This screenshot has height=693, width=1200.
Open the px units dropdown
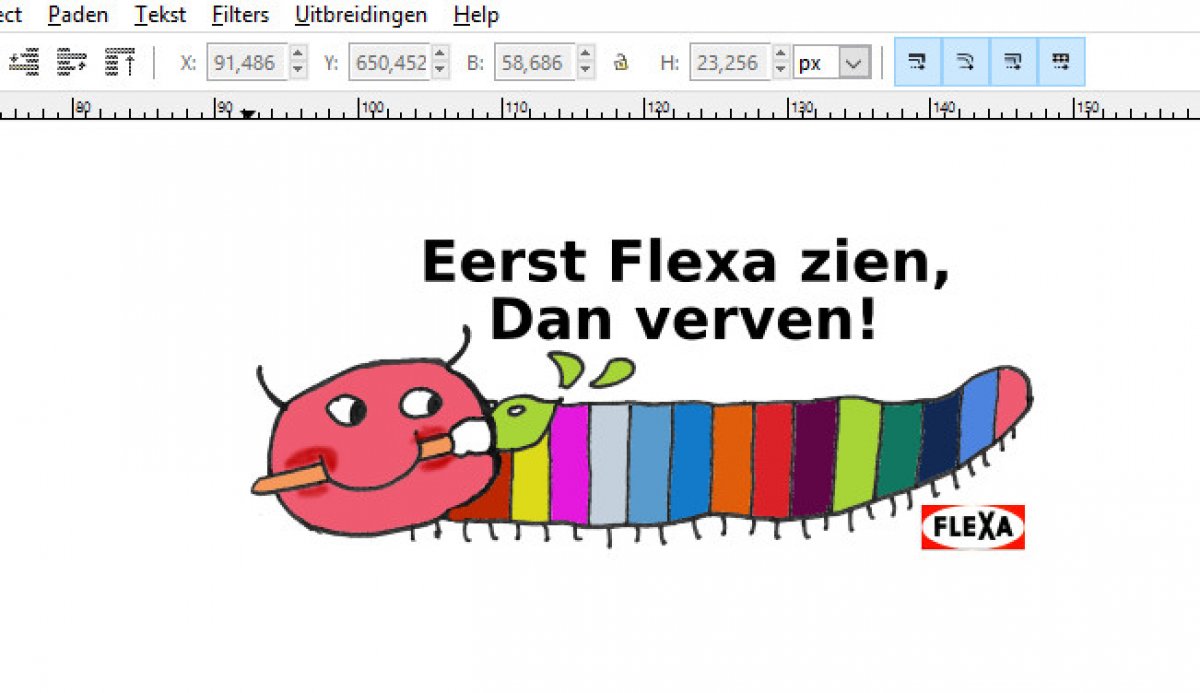coord(832,63)
